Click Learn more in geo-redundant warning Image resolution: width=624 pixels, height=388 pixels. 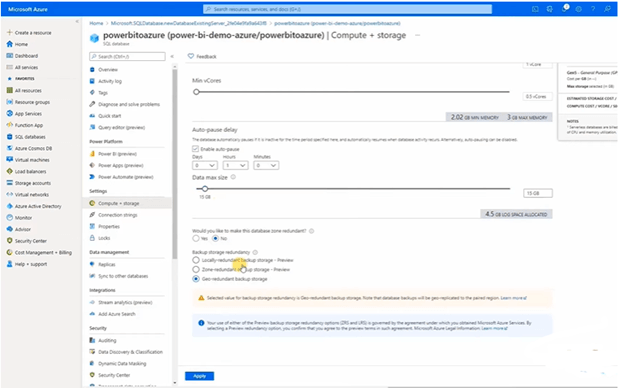pos(513,298)
